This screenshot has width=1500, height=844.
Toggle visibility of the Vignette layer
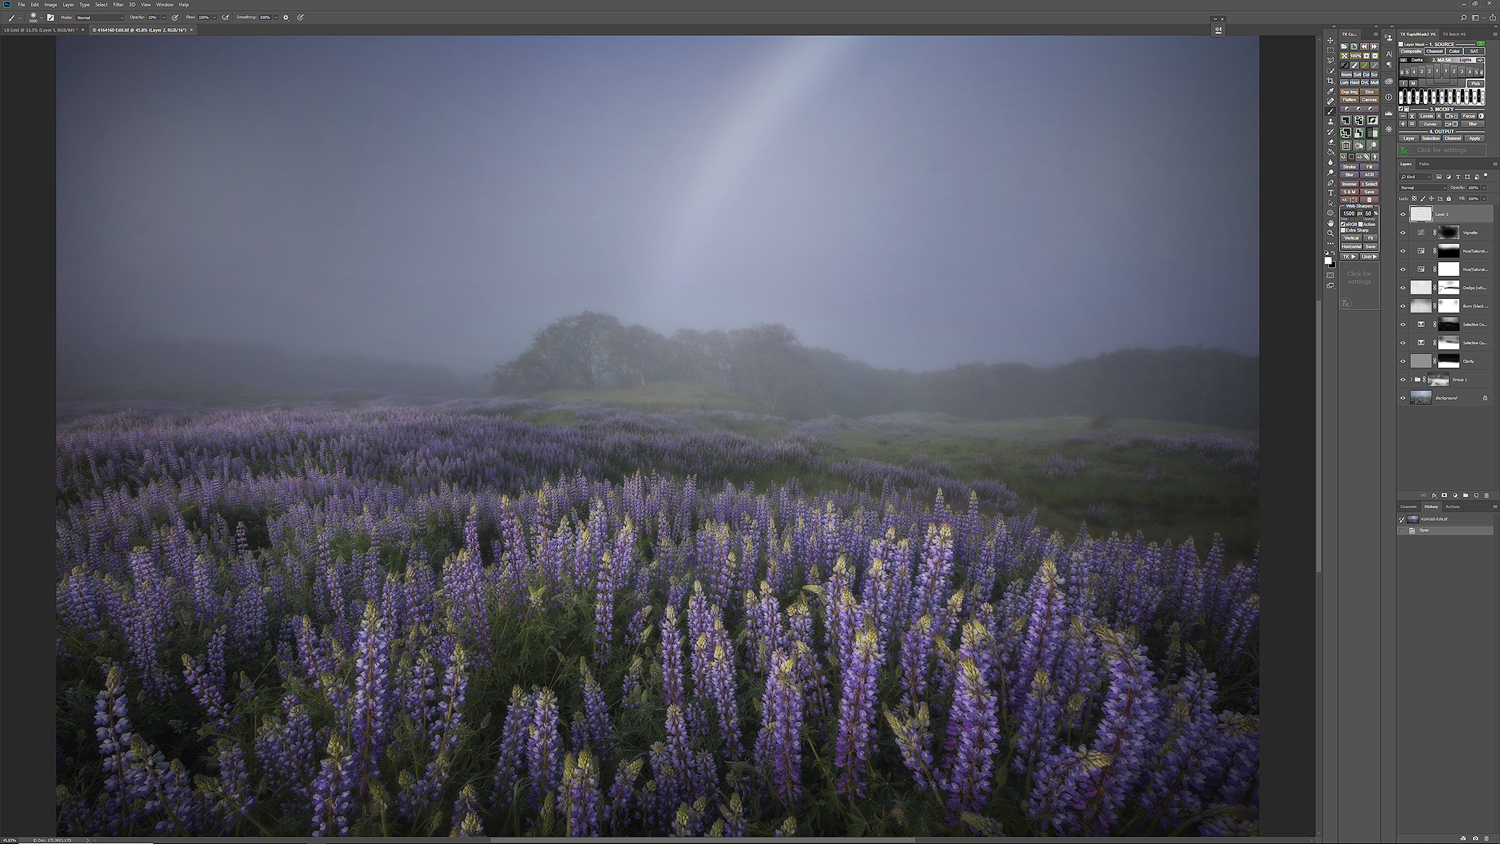pyautogui.click(x=1403, y=232)
